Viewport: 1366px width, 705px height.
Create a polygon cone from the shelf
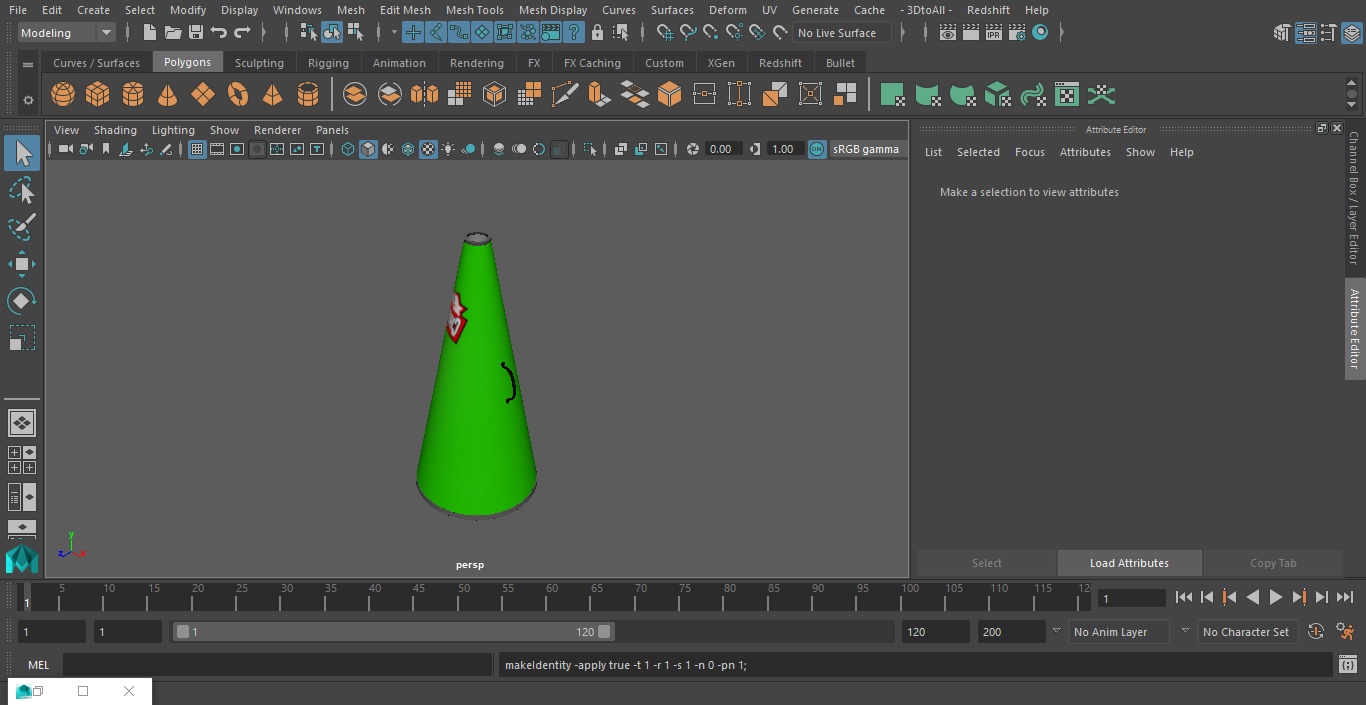(168, 95)
